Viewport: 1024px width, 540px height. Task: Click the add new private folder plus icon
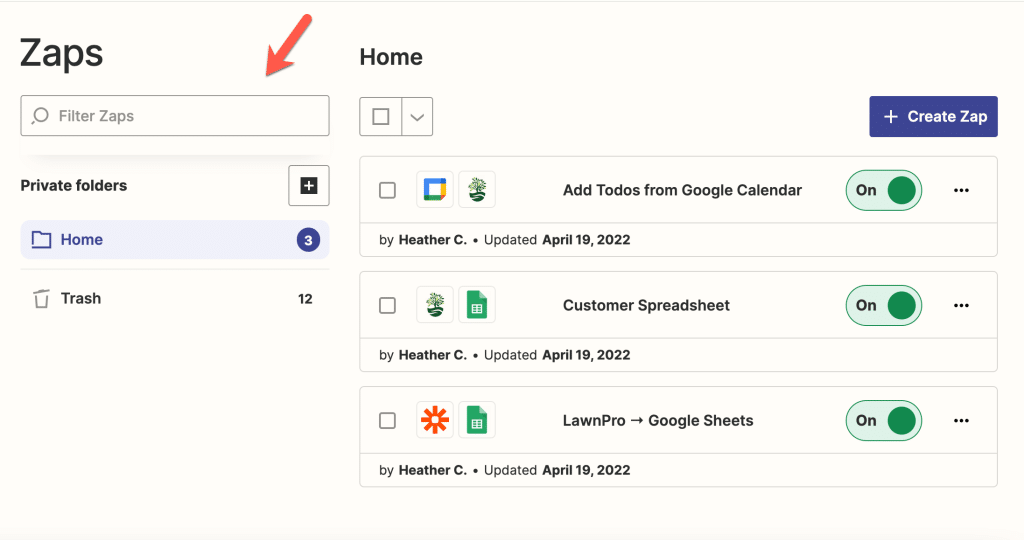pos(309,185)
